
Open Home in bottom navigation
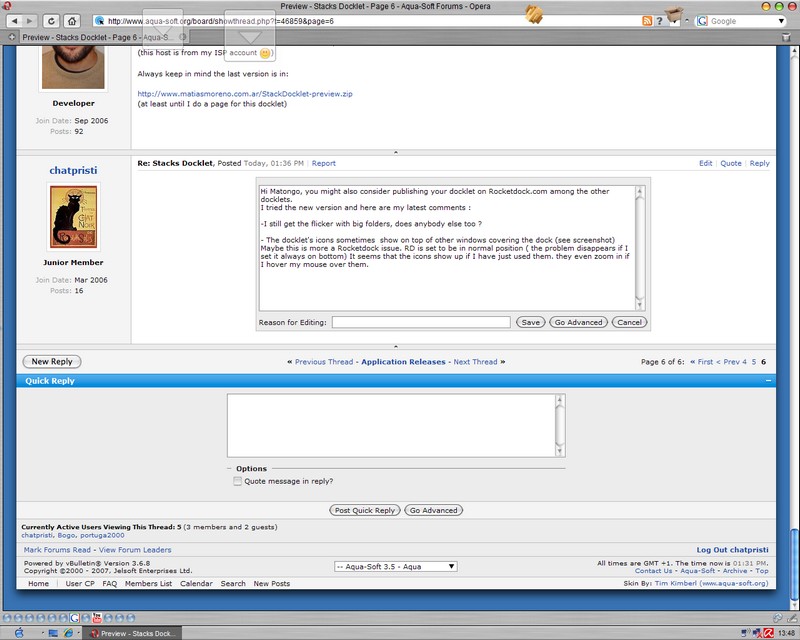38,584
